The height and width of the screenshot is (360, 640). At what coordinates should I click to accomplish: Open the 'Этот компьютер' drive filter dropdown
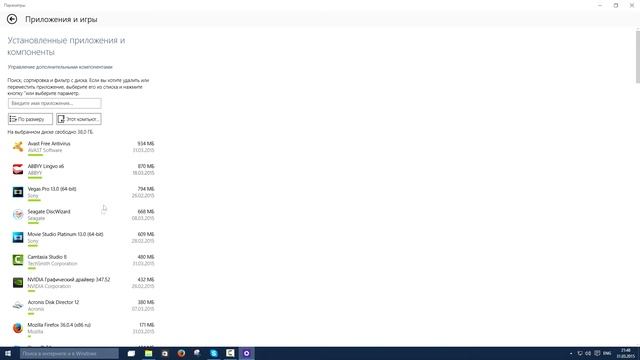coord(79,119)
